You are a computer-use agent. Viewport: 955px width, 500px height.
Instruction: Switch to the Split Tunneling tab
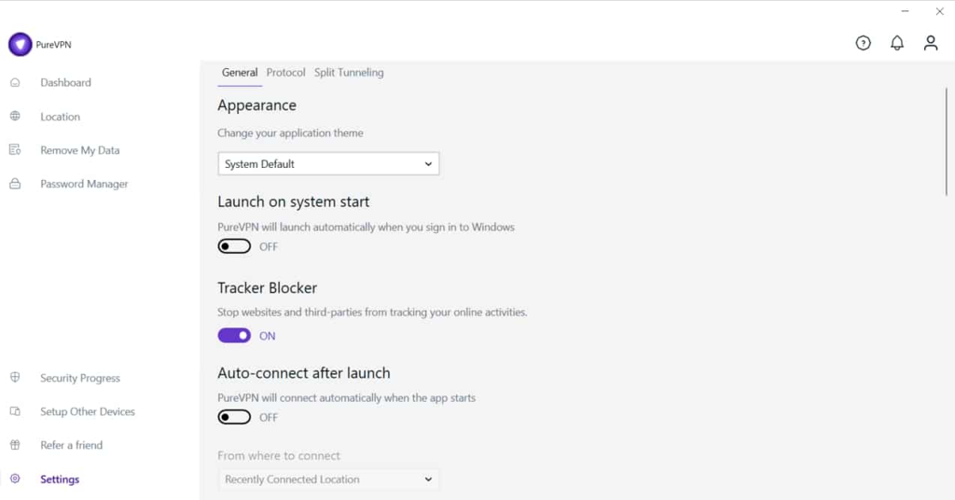[349, 72]
